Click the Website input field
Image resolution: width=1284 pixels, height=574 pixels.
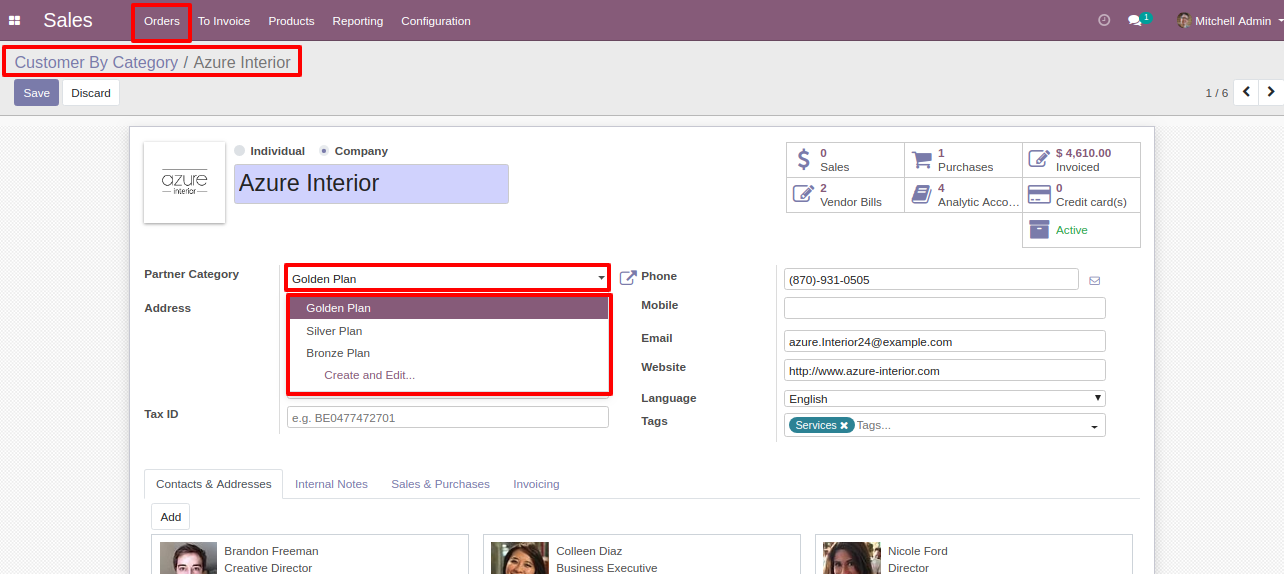click(x=945, y=371)
